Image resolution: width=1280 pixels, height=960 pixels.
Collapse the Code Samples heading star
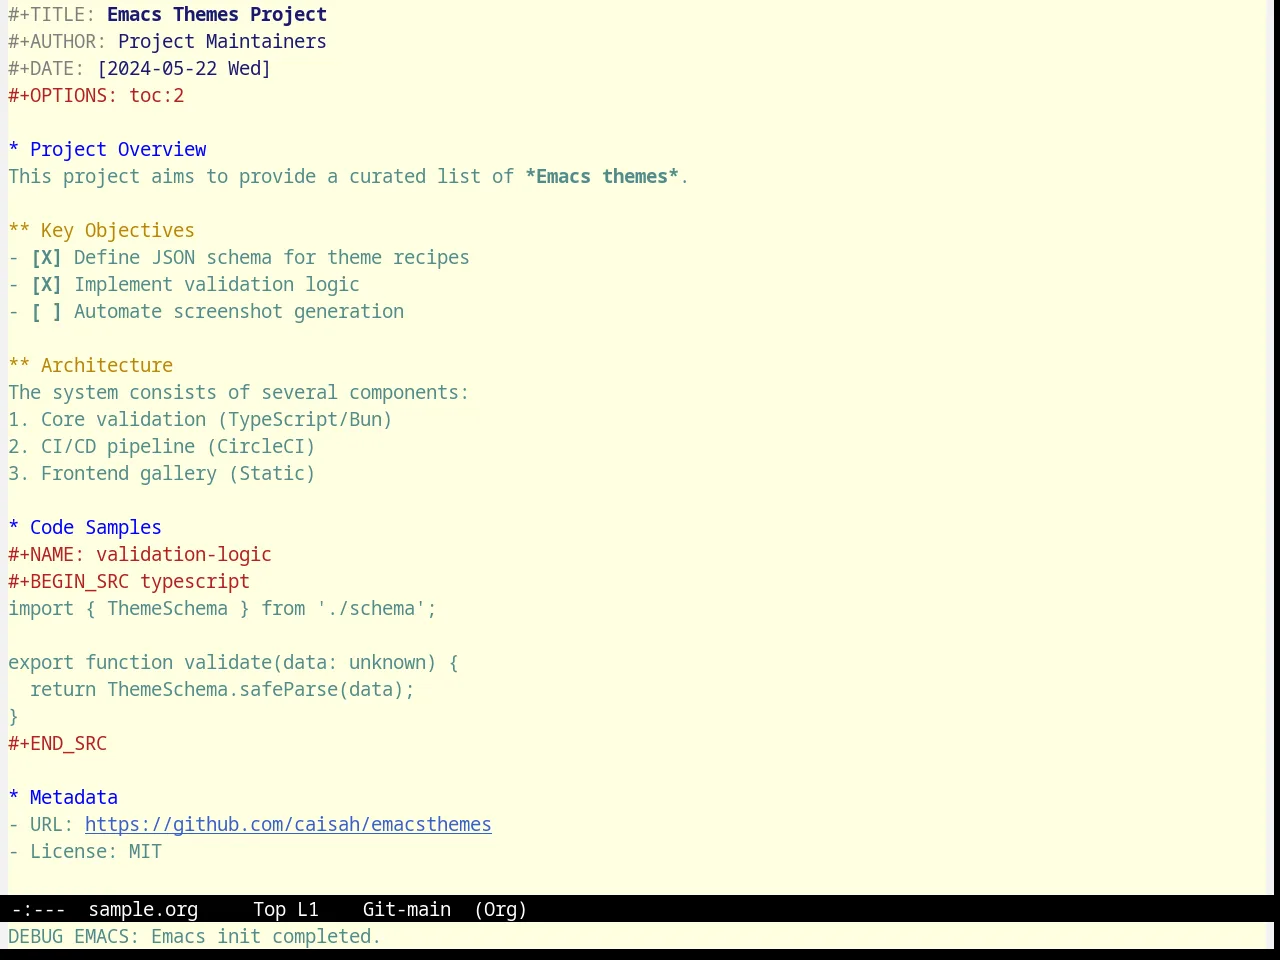13,527
